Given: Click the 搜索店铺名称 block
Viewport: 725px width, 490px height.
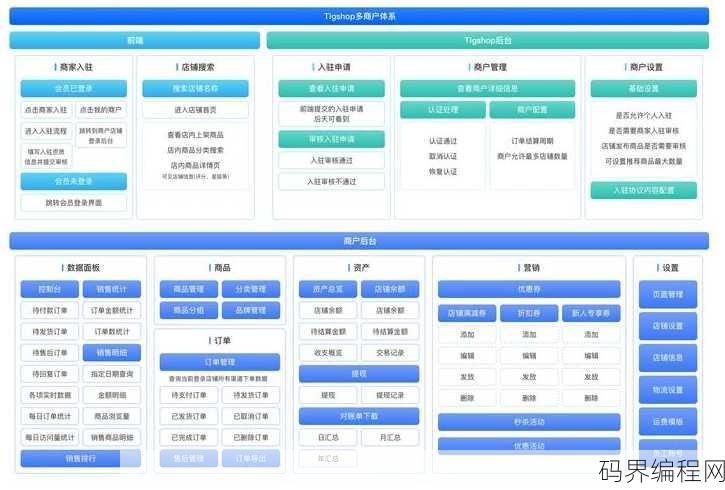Looking at the screenshot, I should point(195,88).
